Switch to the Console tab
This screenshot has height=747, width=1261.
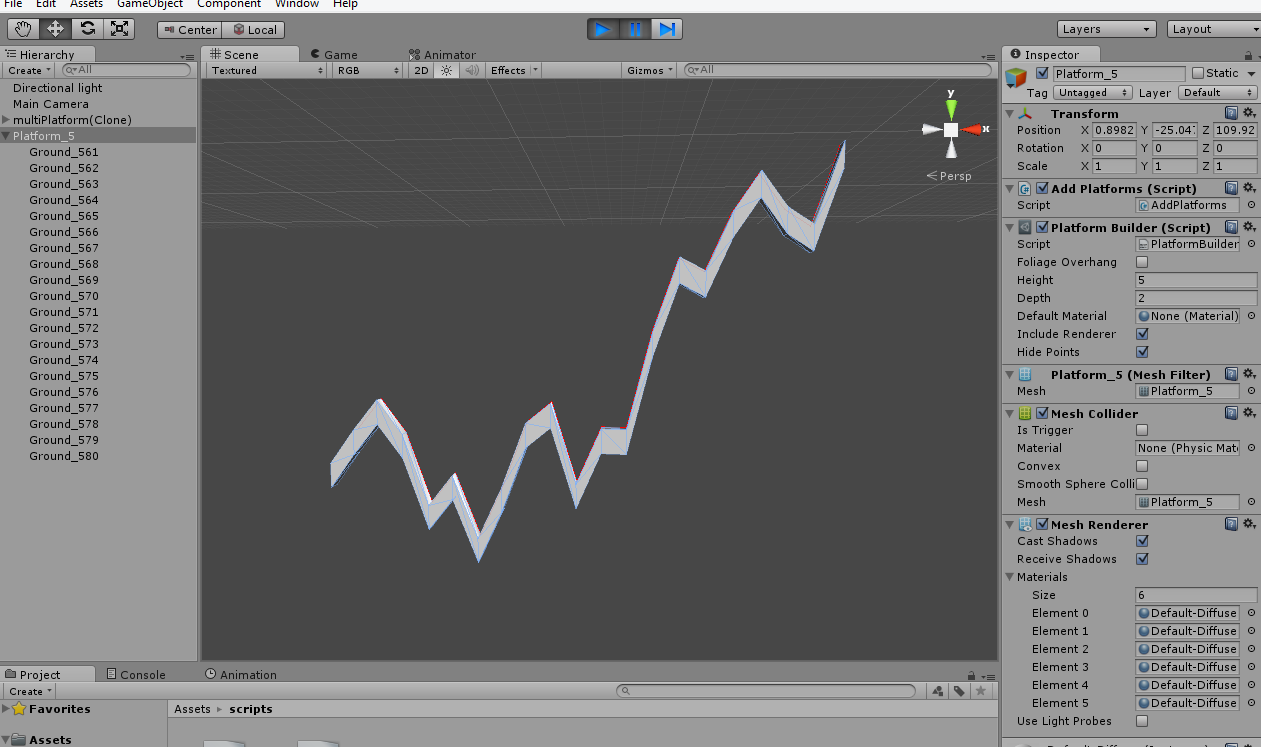point(135,675)
